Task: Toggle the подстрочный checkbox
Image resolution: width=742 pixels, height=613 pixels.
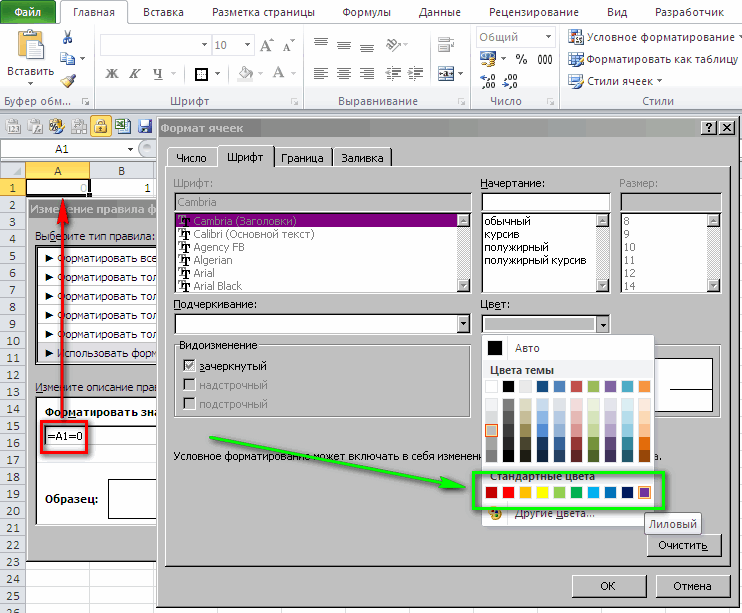Action: [189, 403]
